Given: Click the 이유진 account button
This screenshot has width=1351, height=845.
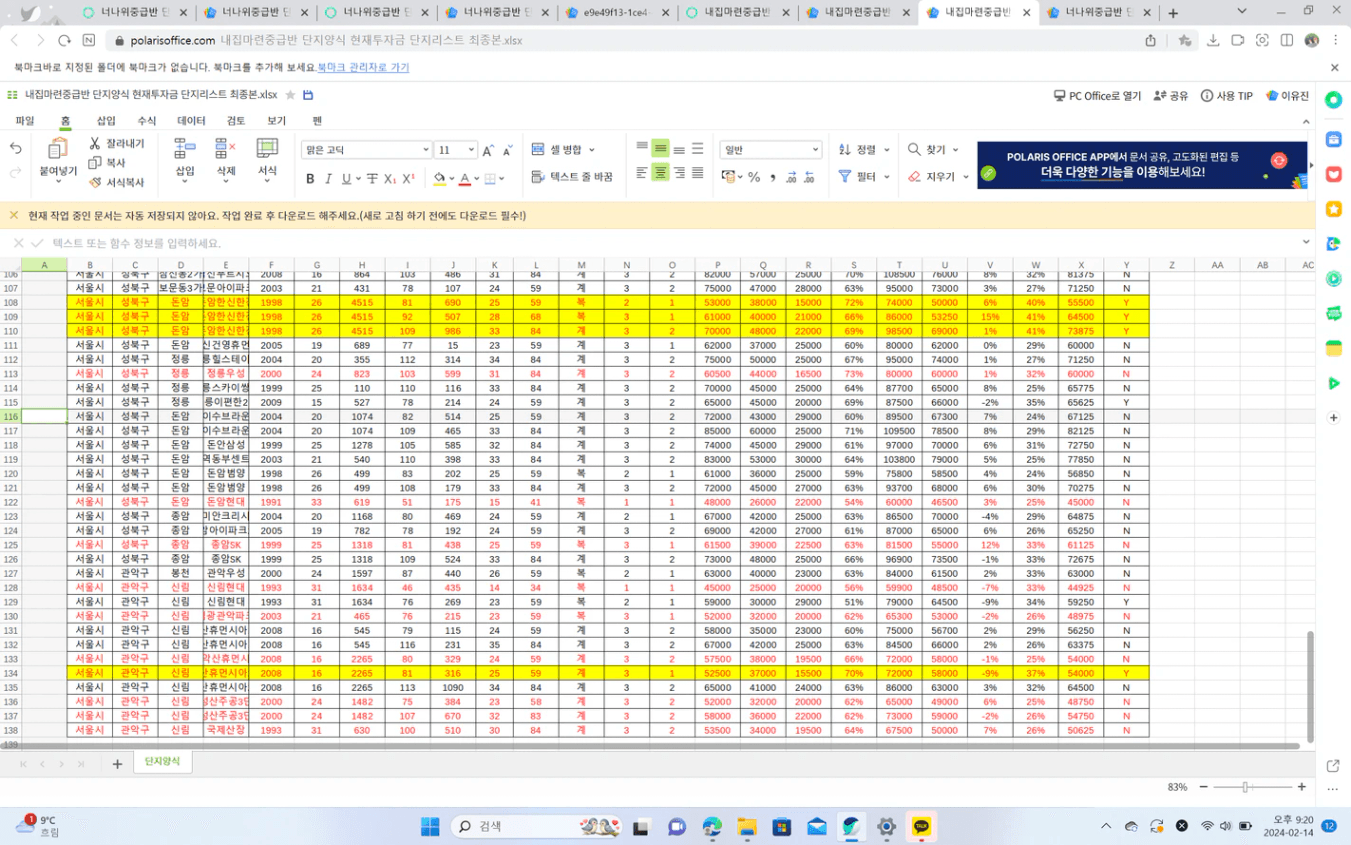Looking at the screenshot, I should (1287, 96).
